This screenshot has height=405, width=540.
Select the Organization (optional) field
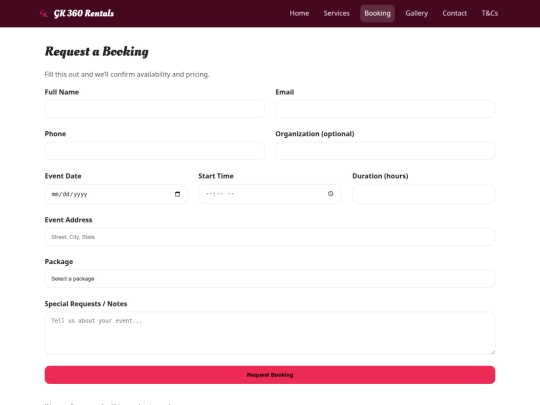385,150
